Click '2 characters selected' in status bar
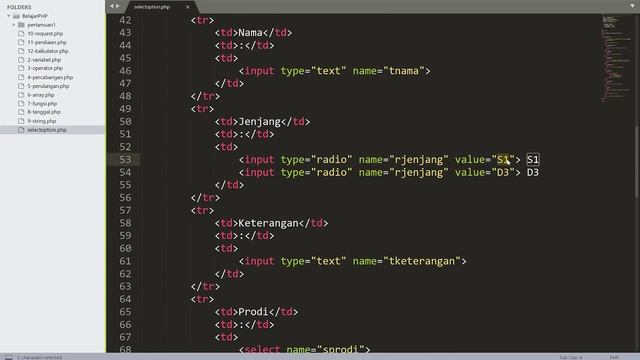 40,358
